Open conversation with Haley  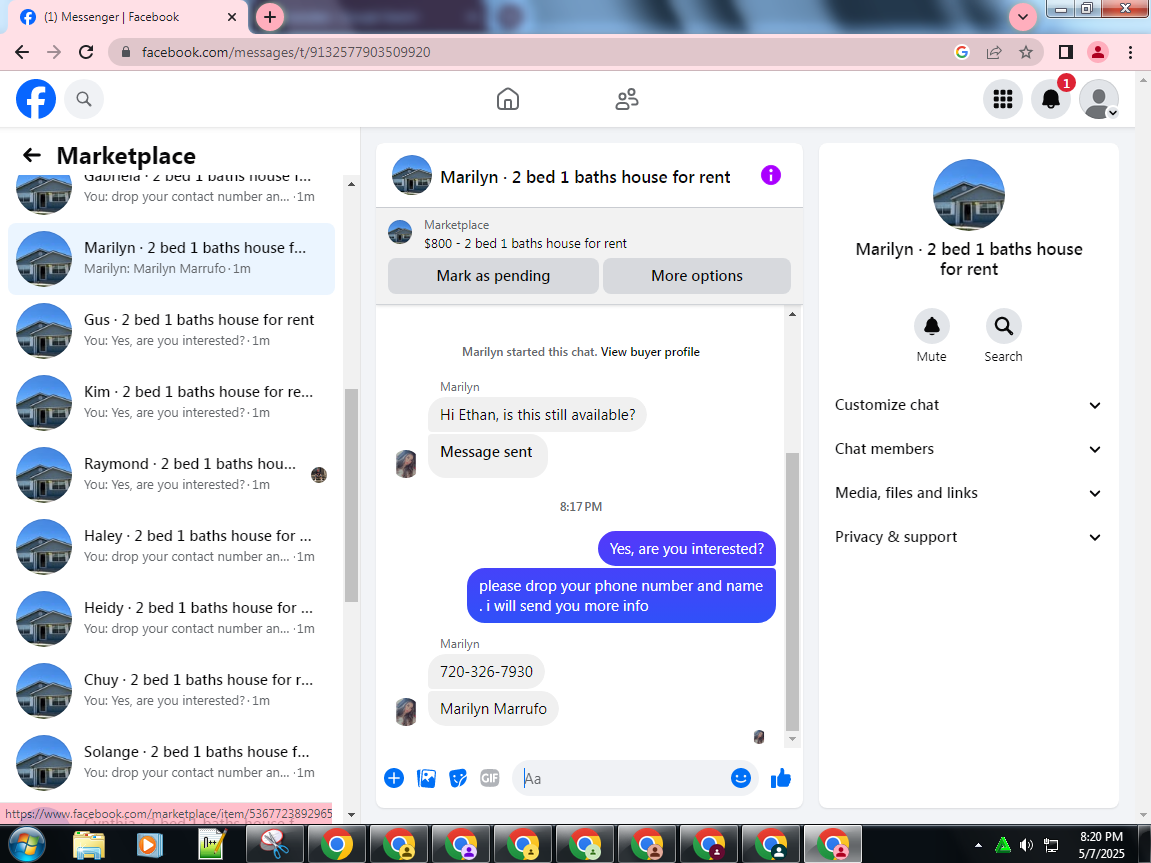pyautogui.click(x=172, y=546)
